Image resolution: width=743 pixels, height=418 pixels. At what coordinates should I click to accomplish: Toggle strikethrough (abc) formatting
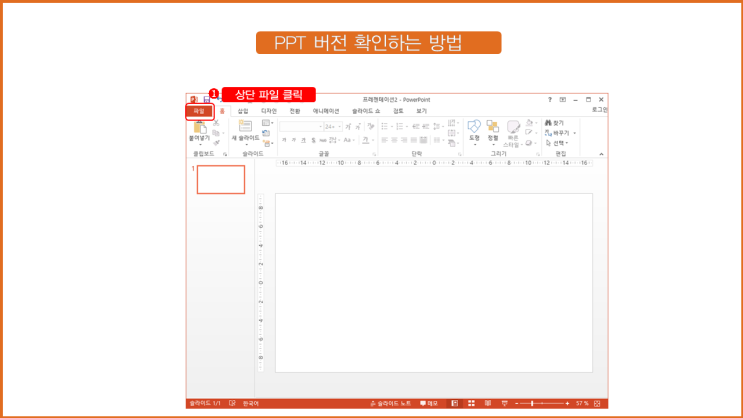323,140
